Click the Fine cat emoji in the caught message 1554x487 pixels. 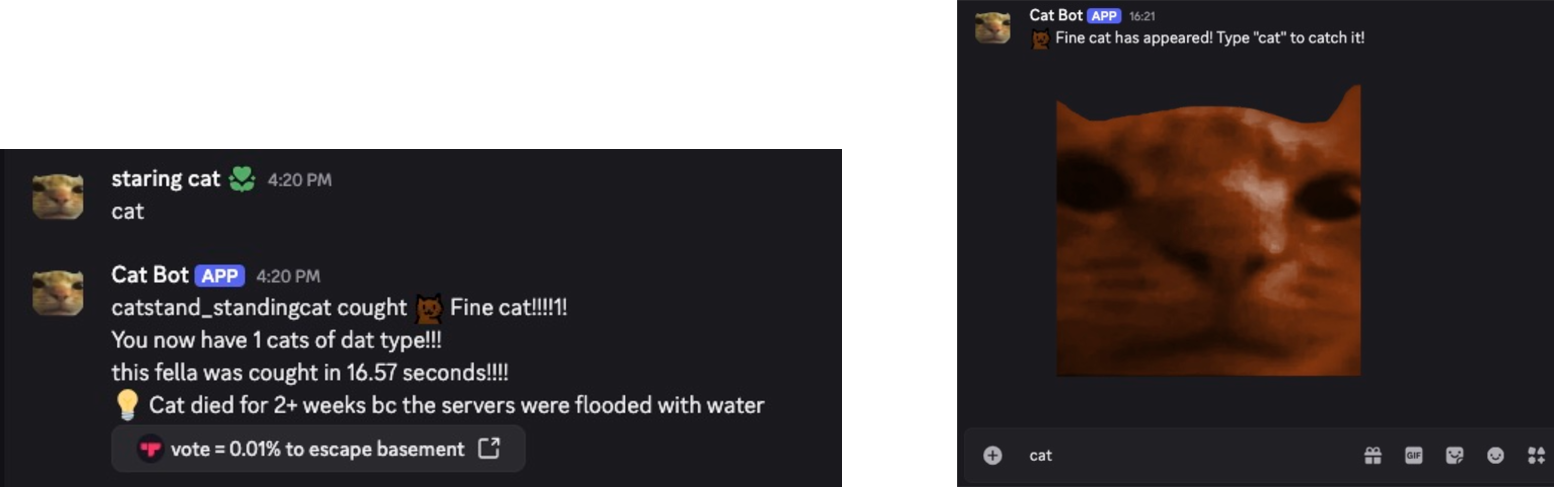(x=429, y=308)
